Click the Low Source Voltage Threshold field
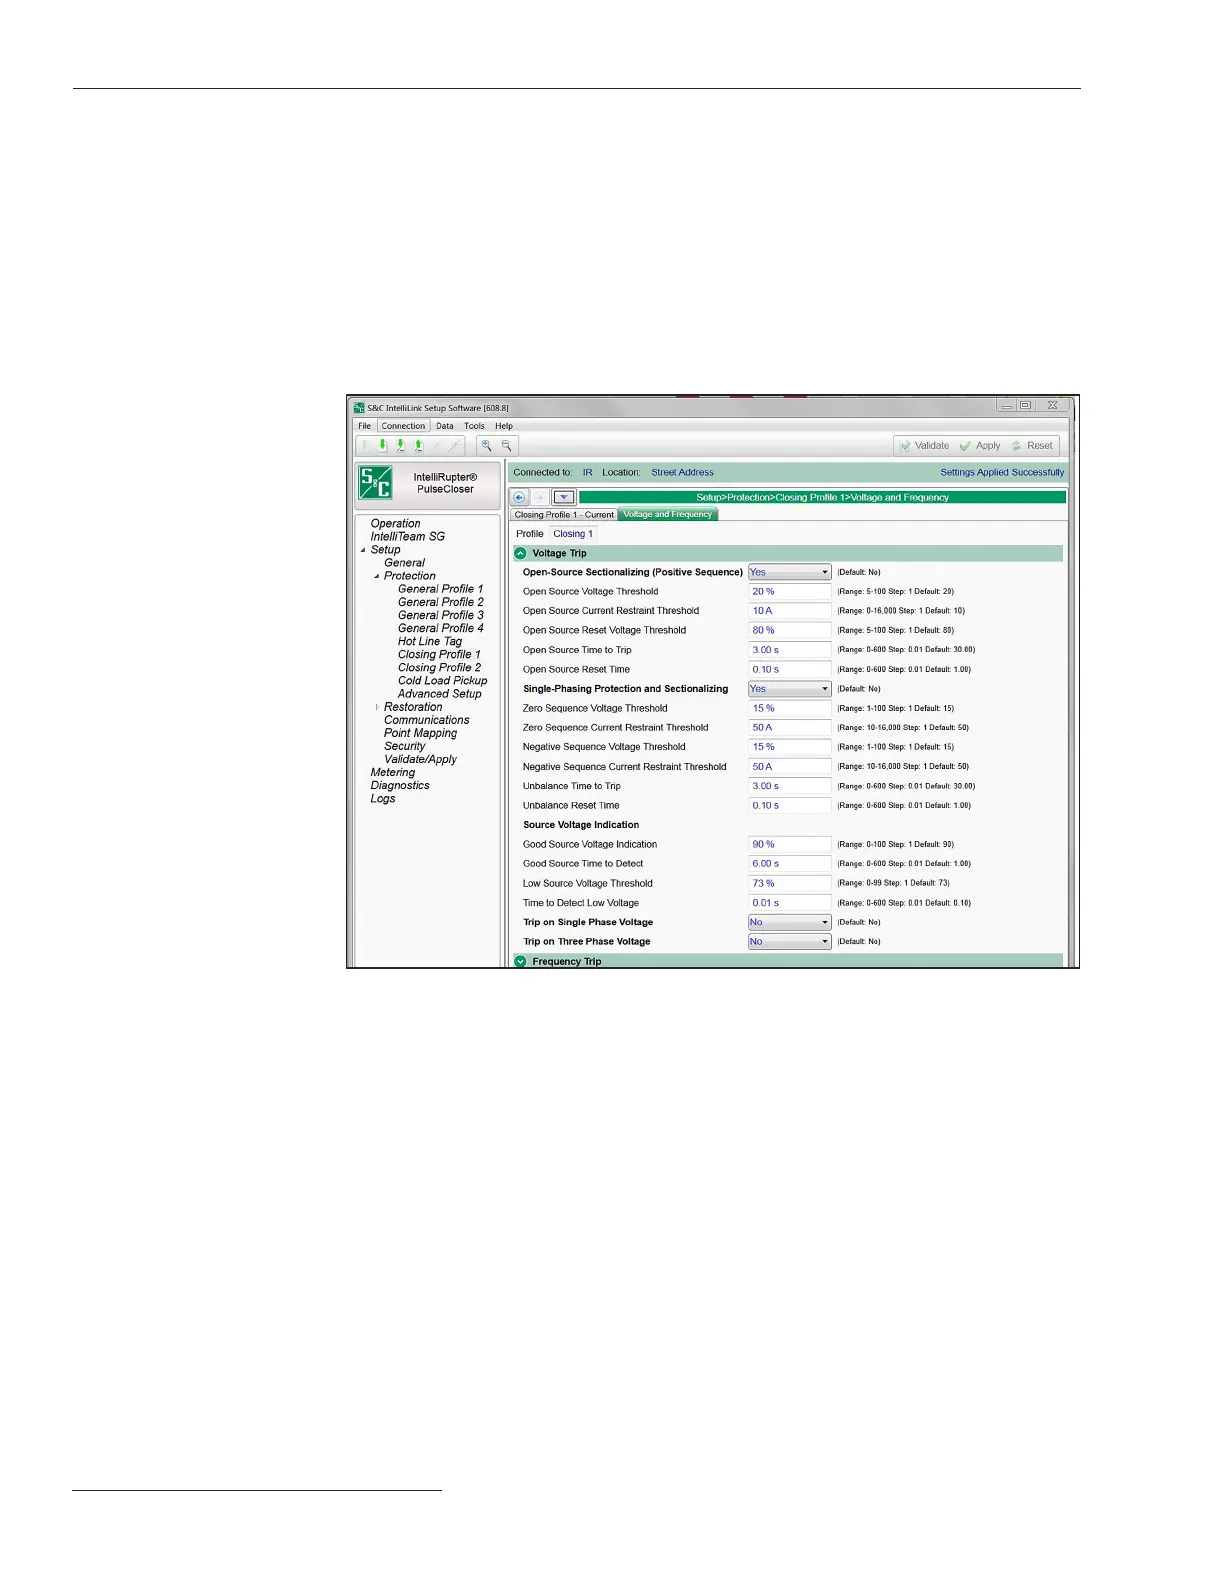Screen dimensions: 1224x1584 click(790, 883)
